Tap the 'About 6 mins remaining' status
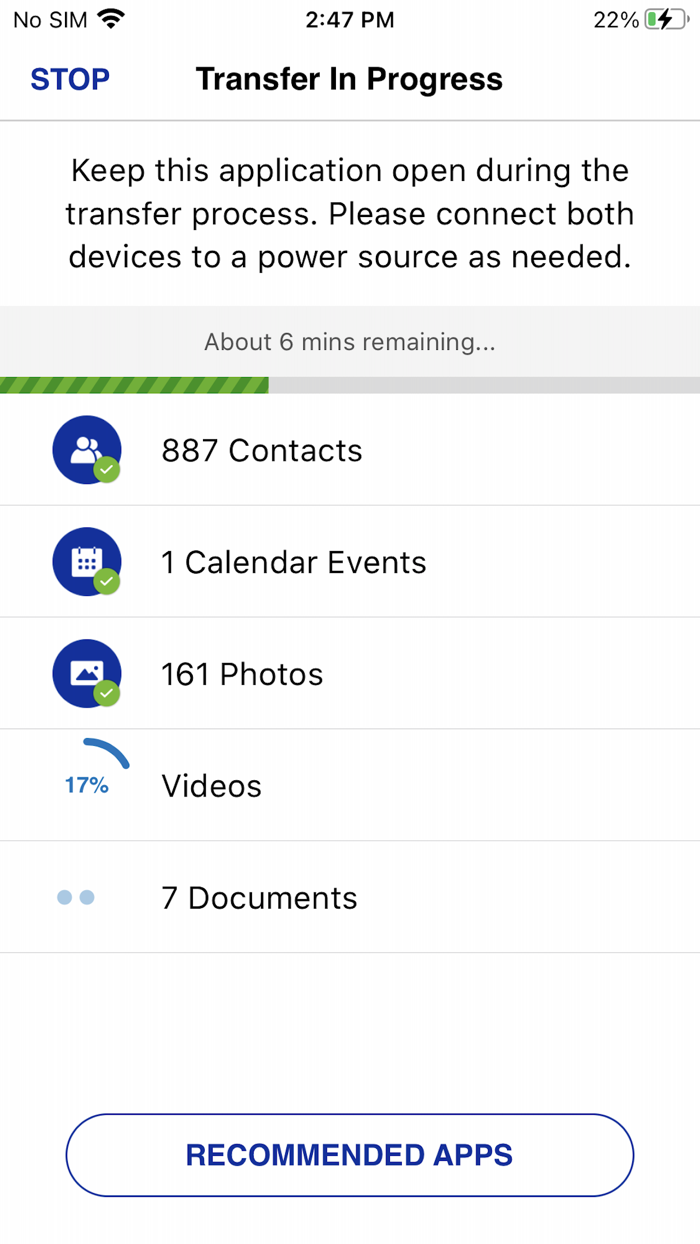This screenshot has width=700, height=1244. click(350, 342)
